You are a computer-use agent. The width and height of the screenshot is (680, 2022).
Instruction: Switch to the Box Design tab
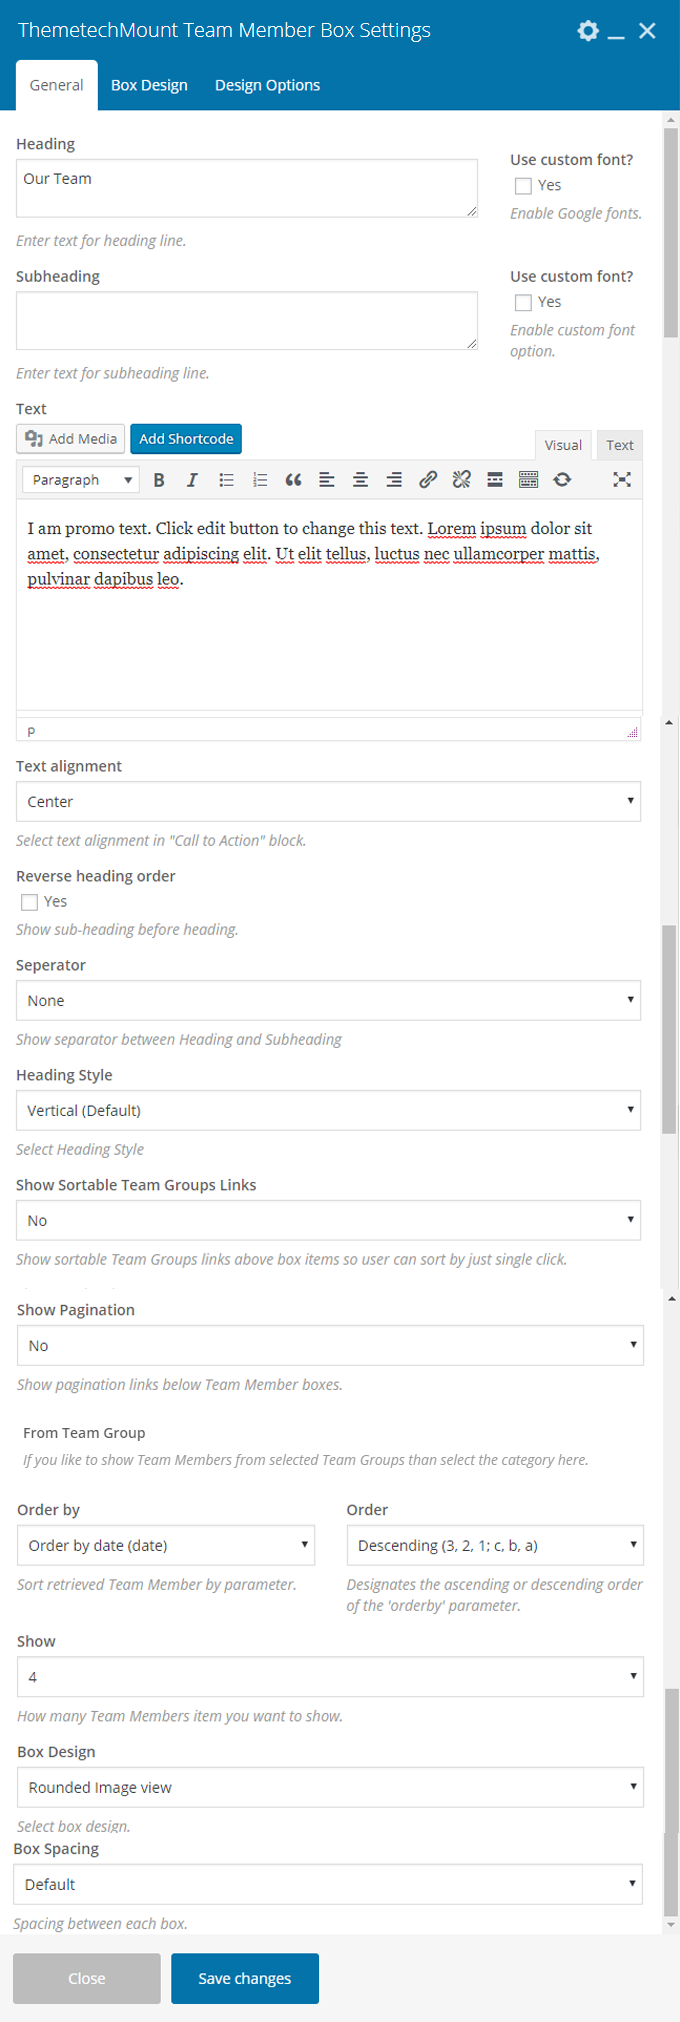pos(149,85)
